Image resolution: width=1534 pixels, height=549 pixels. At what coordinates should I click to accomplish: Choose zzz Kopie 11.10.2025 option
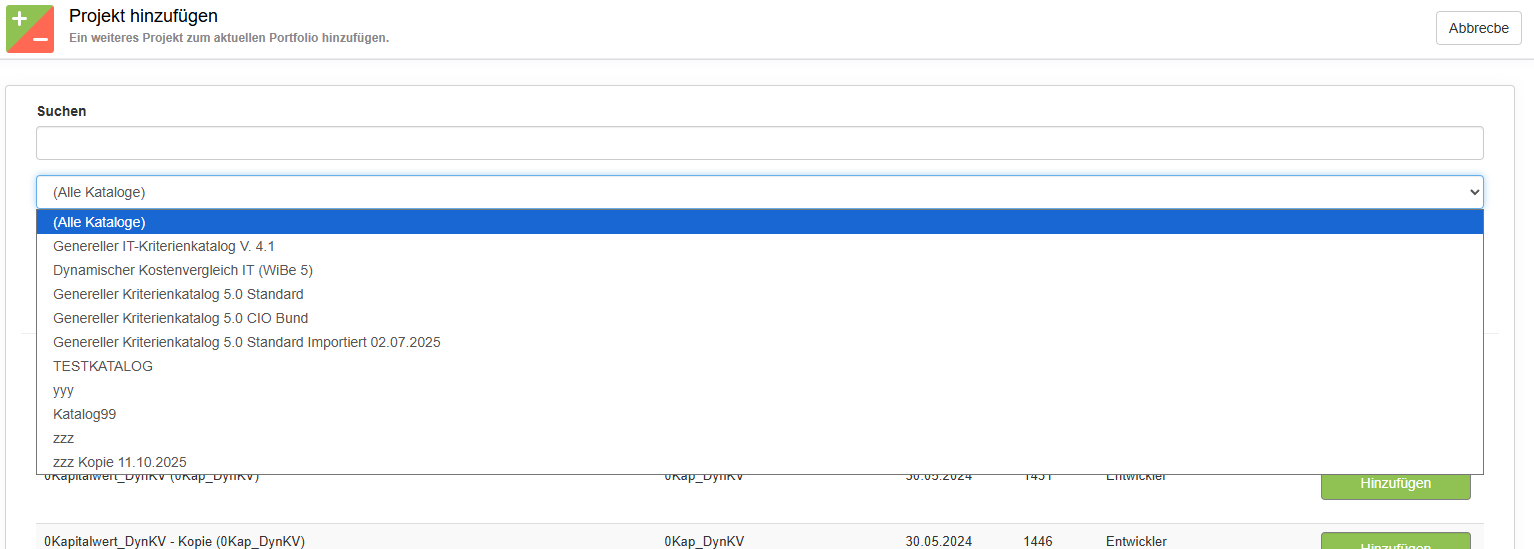pos(119,462)
